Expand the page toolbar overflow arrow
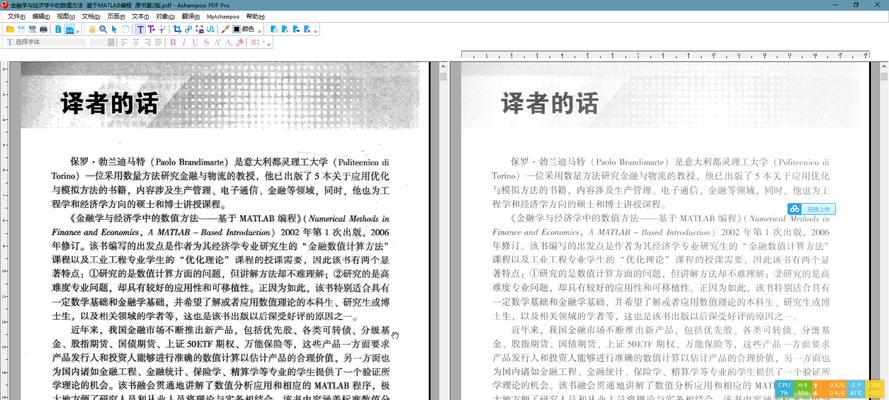 click(315, 31)
